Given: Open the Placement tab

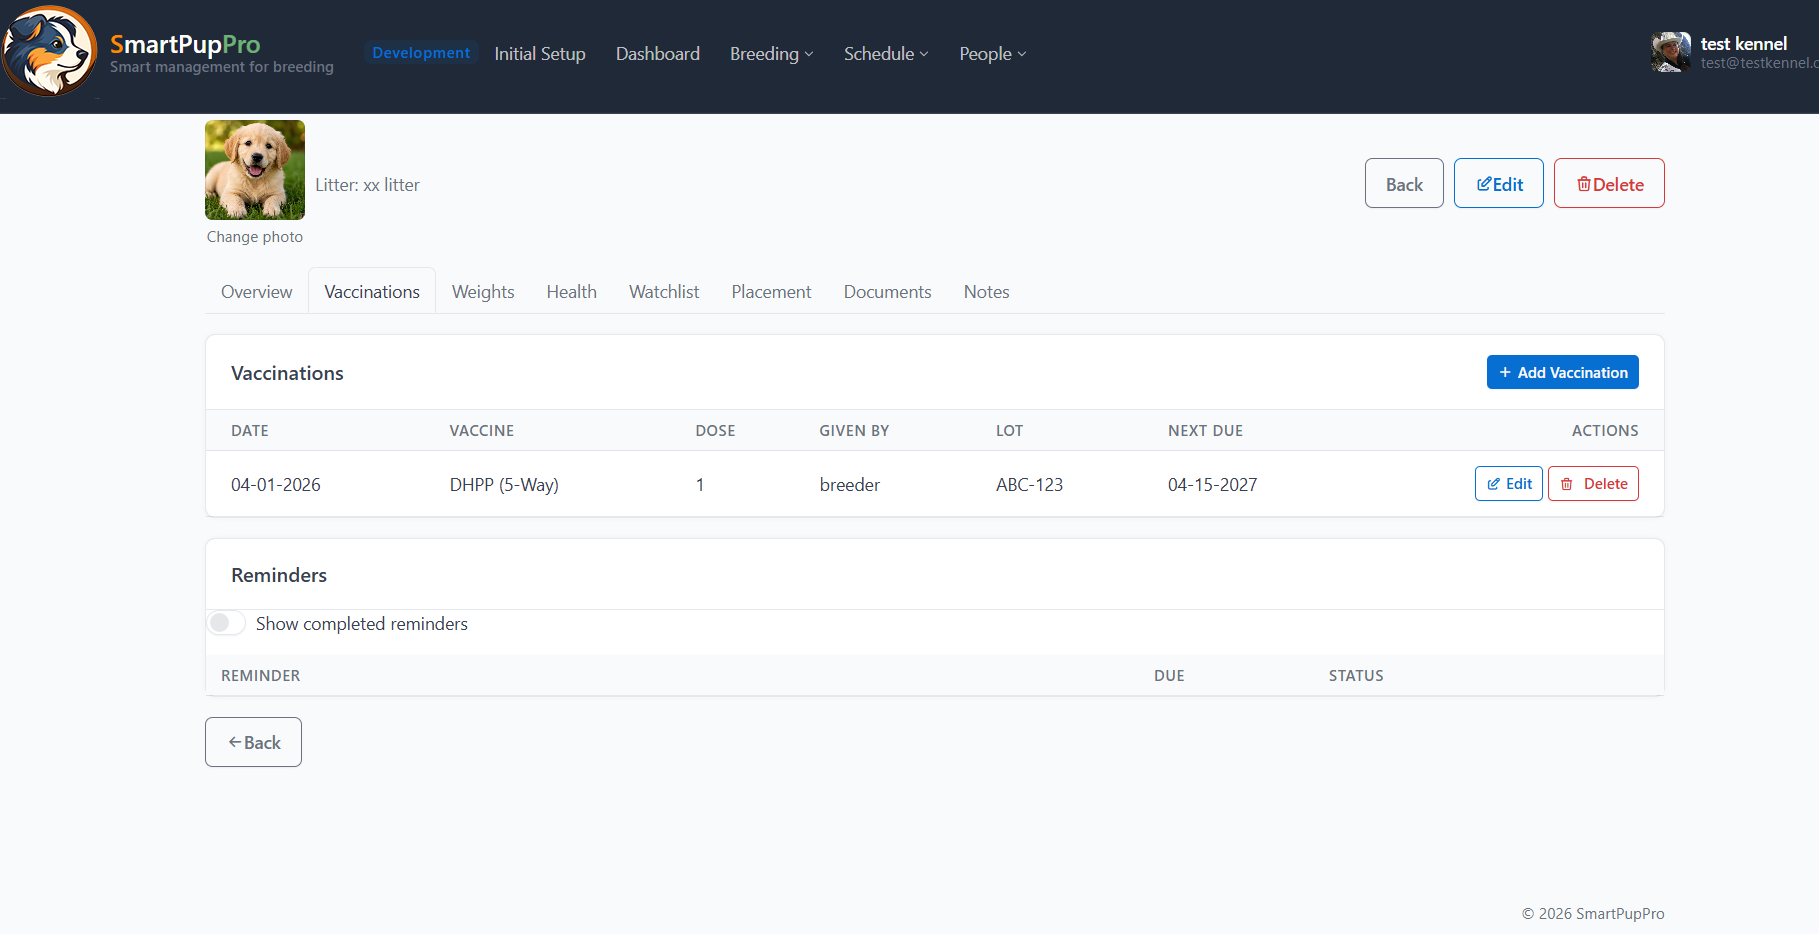Looking at the screenshot, I should click(x=771, y=291).
